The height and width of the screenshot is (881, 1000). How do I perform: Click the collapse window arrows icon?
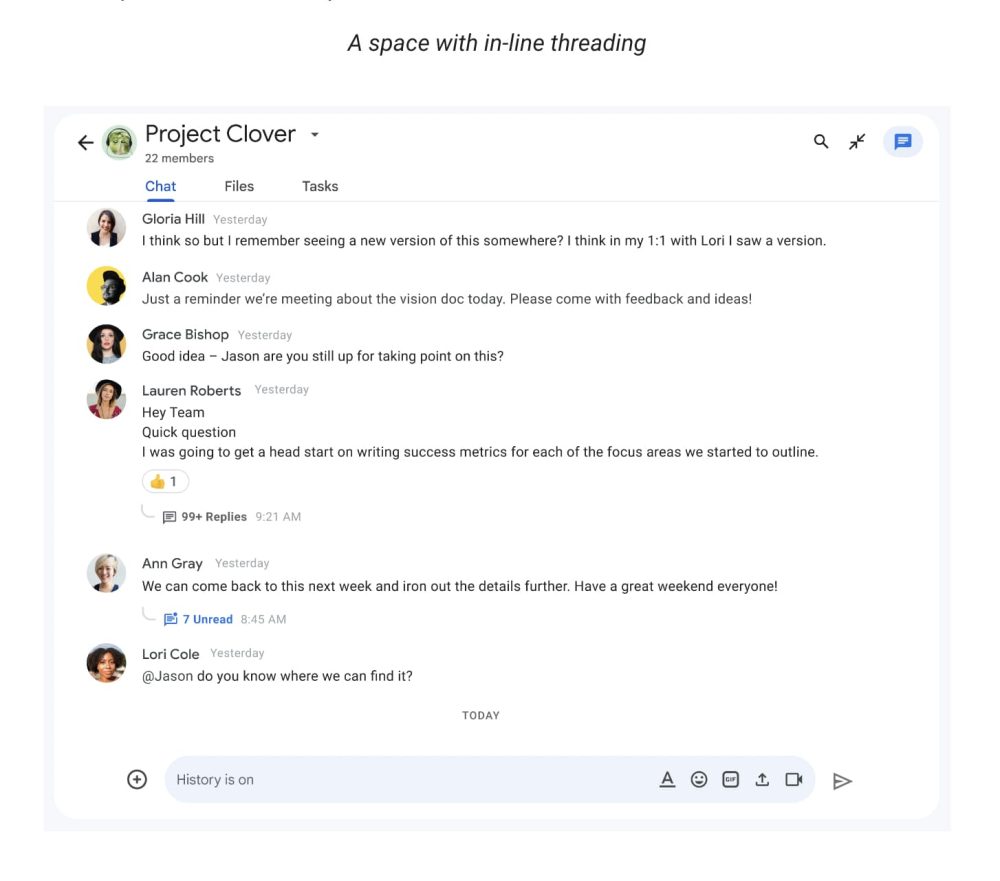[x=857, y=142]
